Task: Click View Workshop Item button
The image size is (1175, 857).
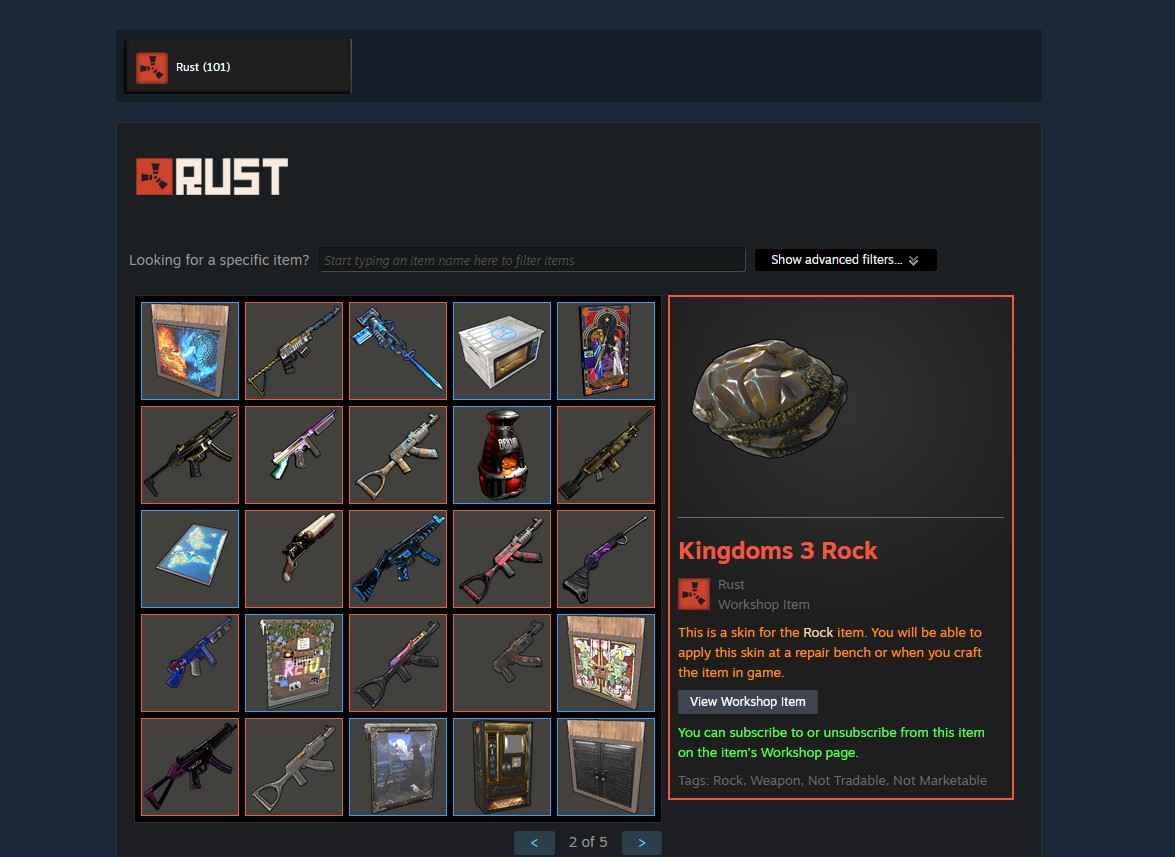Action: [x=748, y=702]
